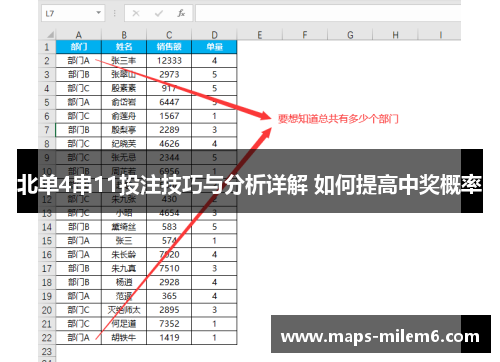Select the cell containing 张三丰

(x=124, y=61)
